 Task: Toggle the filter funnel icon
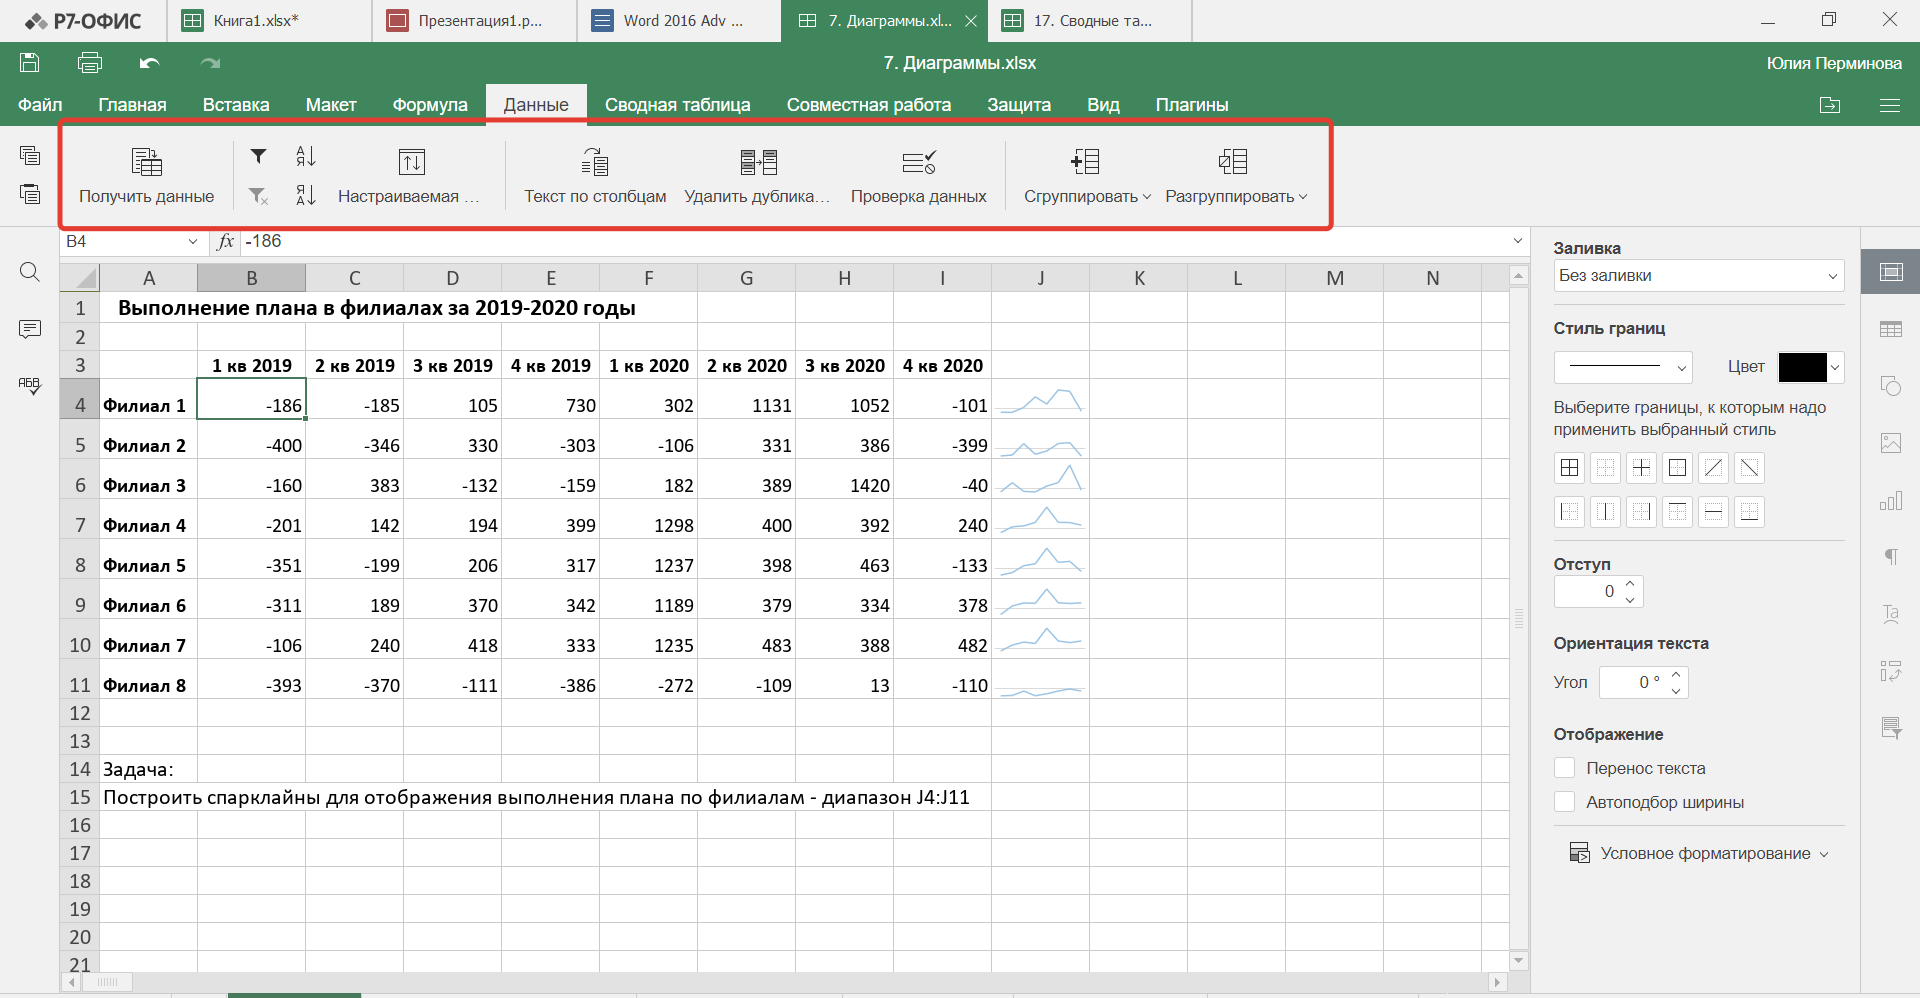click(x=258, y=156)
